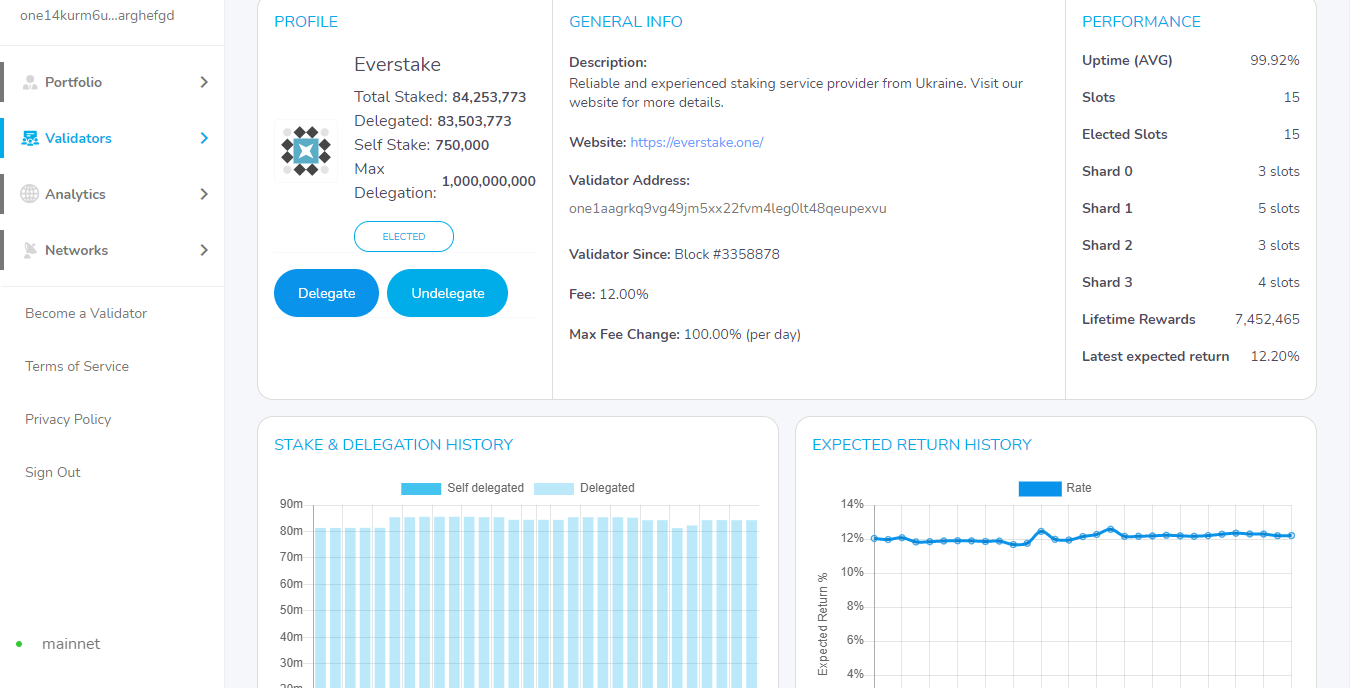Expand the Validators menu chevron
This screenshot has height=688, width=1350.
pos(204,138)
